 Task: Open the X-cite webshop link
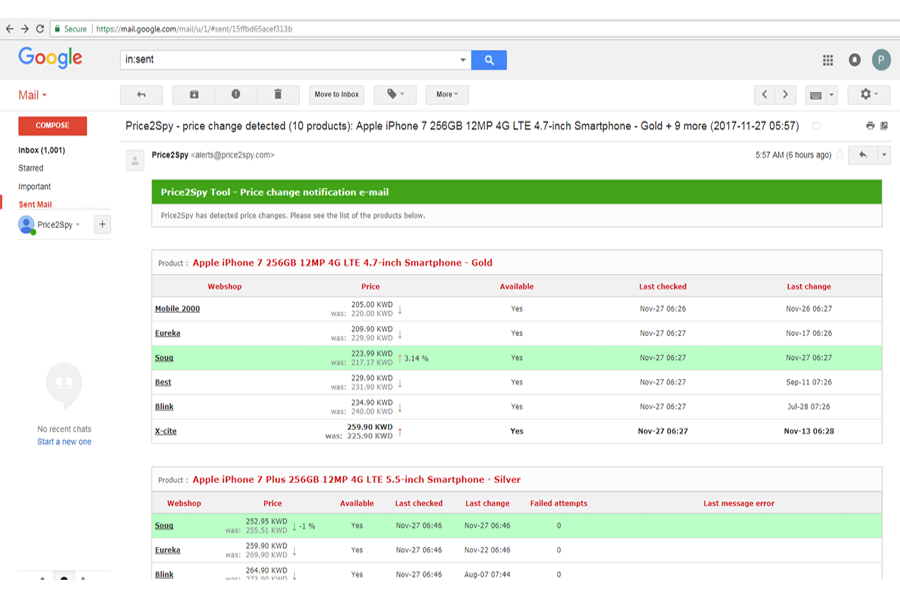click(x=166, y=431)
